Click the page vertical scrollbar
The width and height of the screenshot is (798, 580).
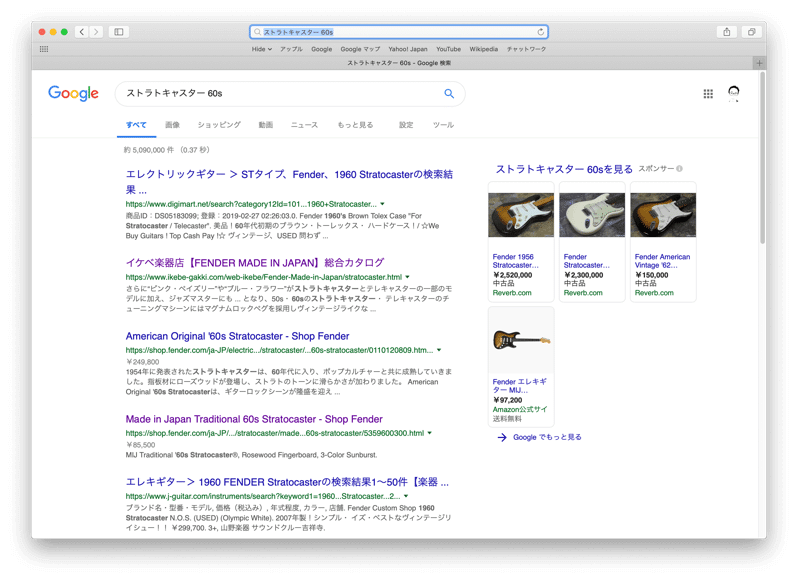click(762, 158)
